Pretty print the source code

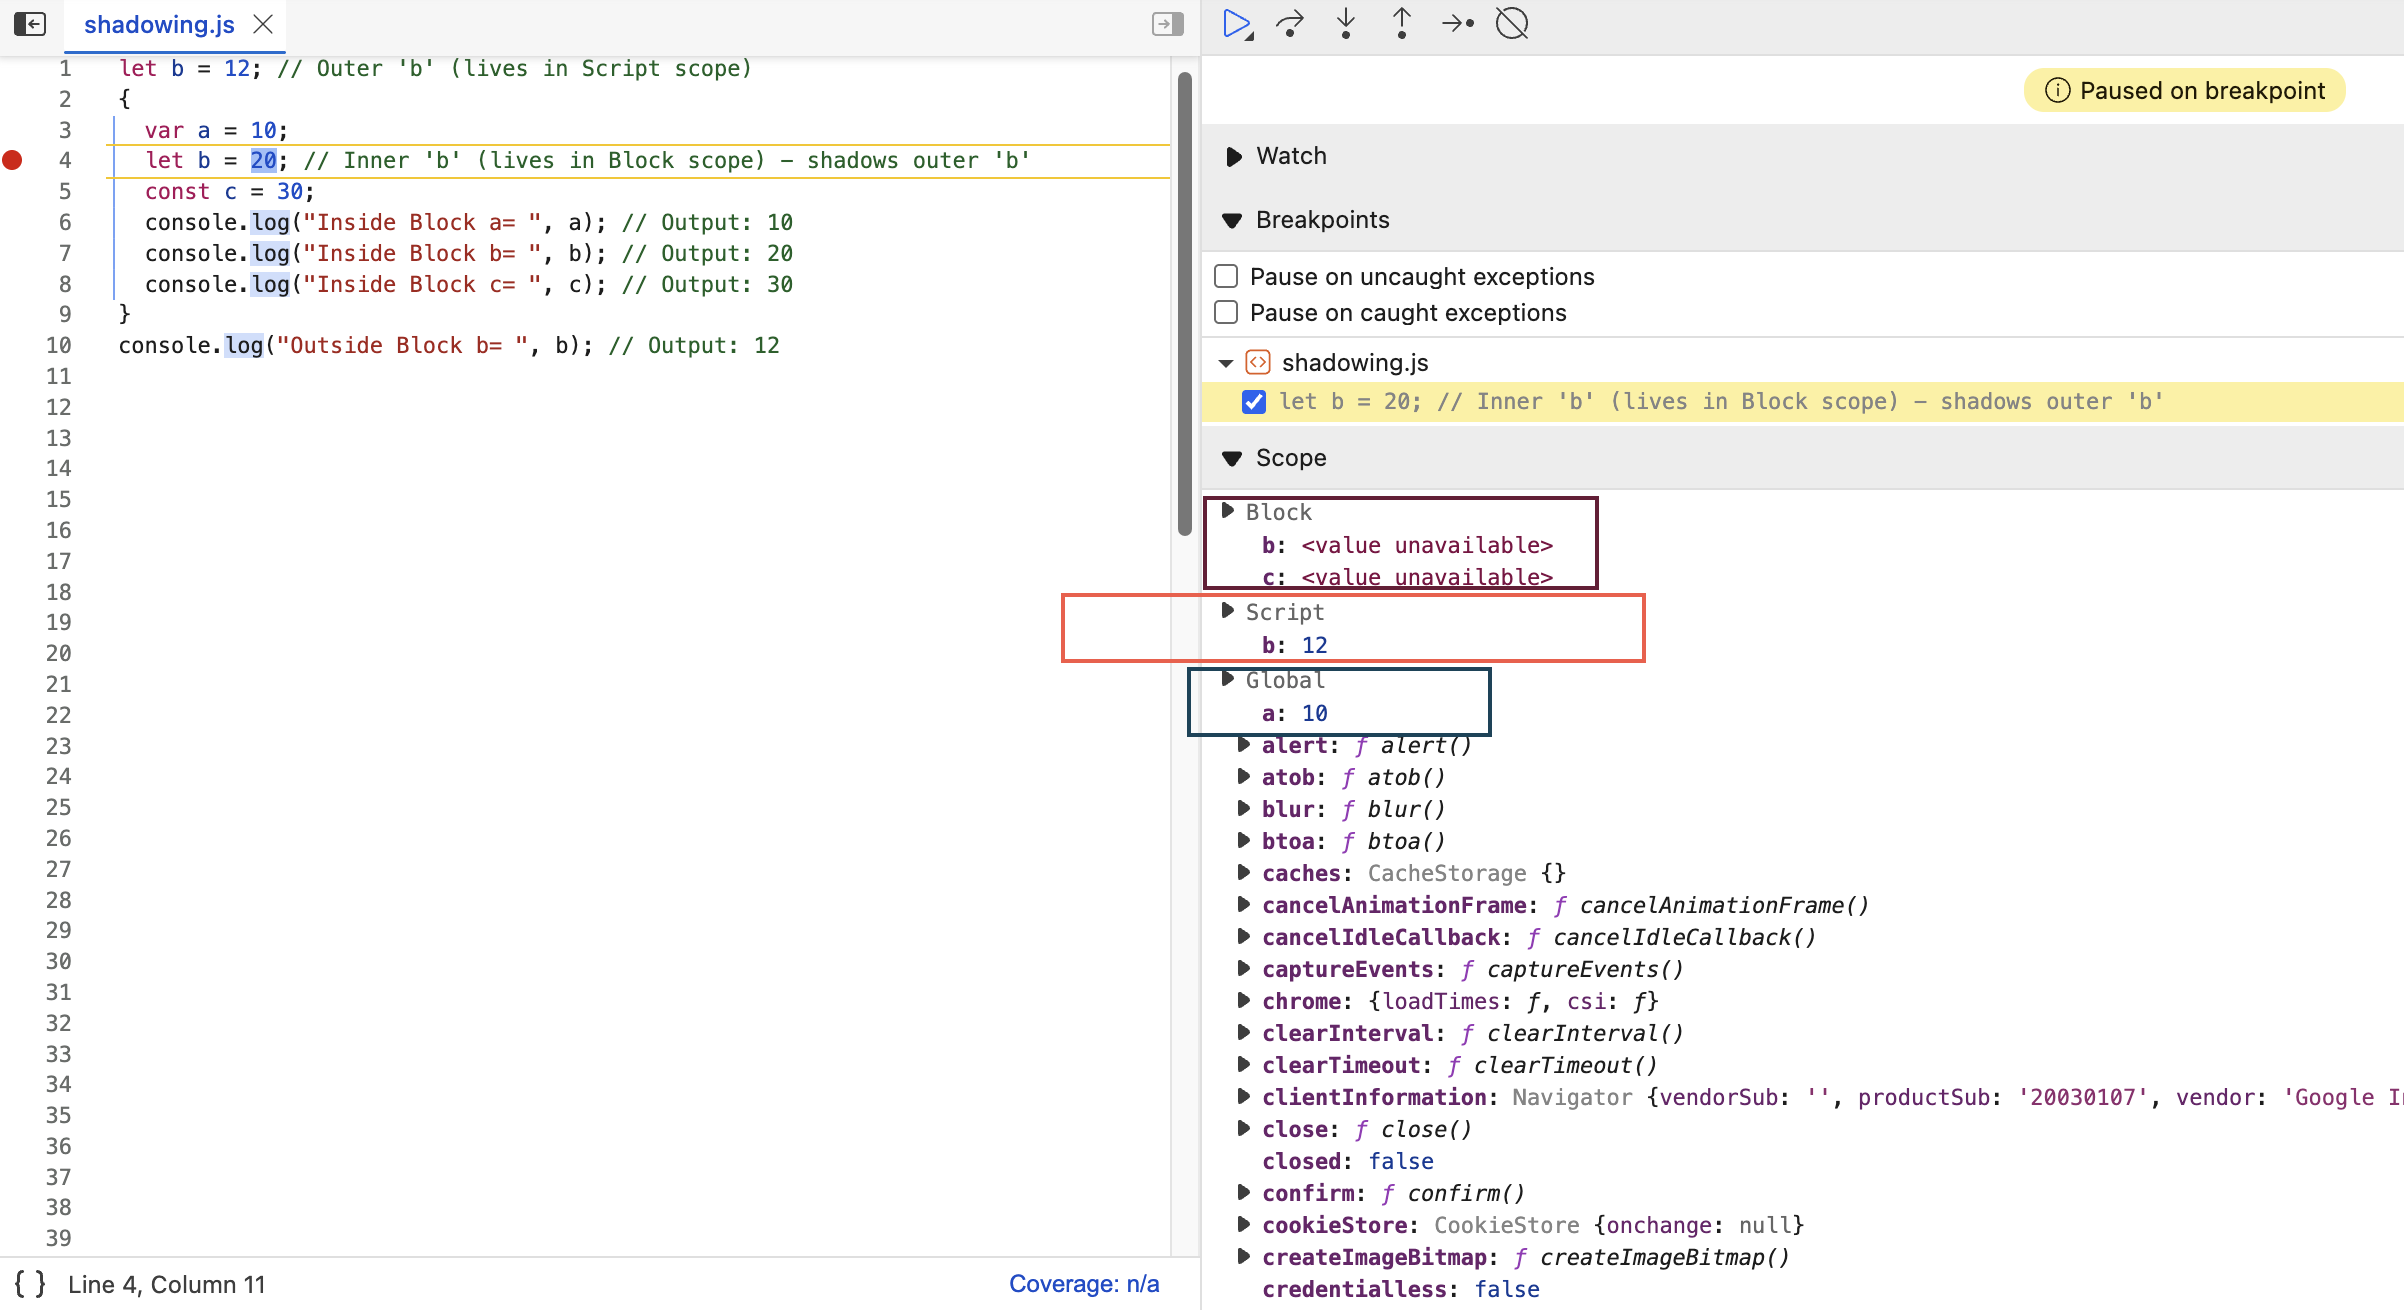coord(30,1284)
